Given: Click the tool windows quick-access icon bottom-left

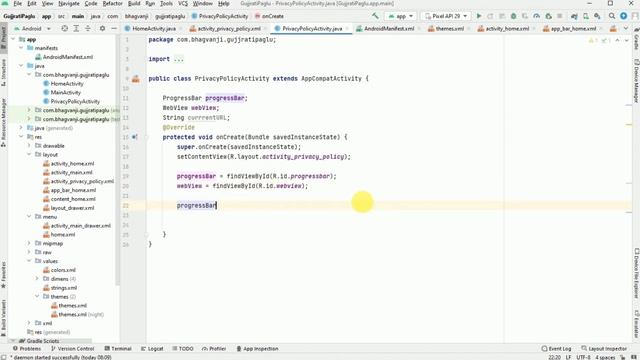Looking at the screenshot, I should point(4,357).
